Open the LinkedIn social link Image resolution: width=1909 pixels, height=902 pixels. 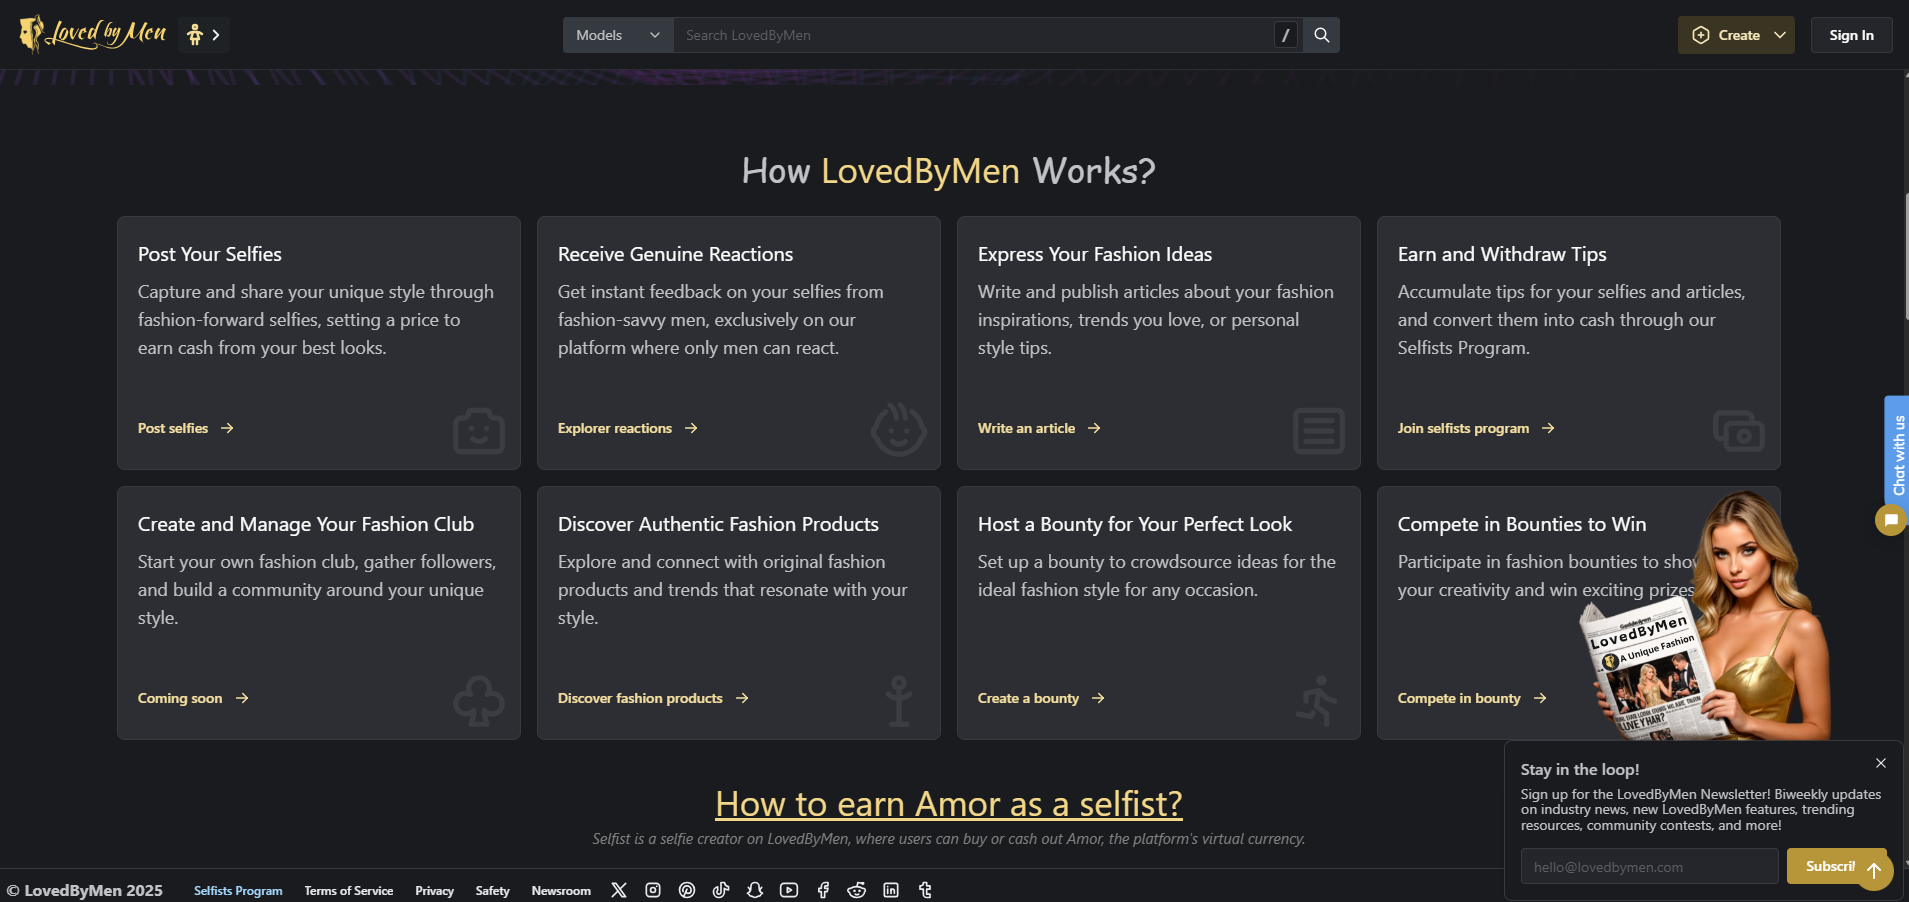[891, 890]
